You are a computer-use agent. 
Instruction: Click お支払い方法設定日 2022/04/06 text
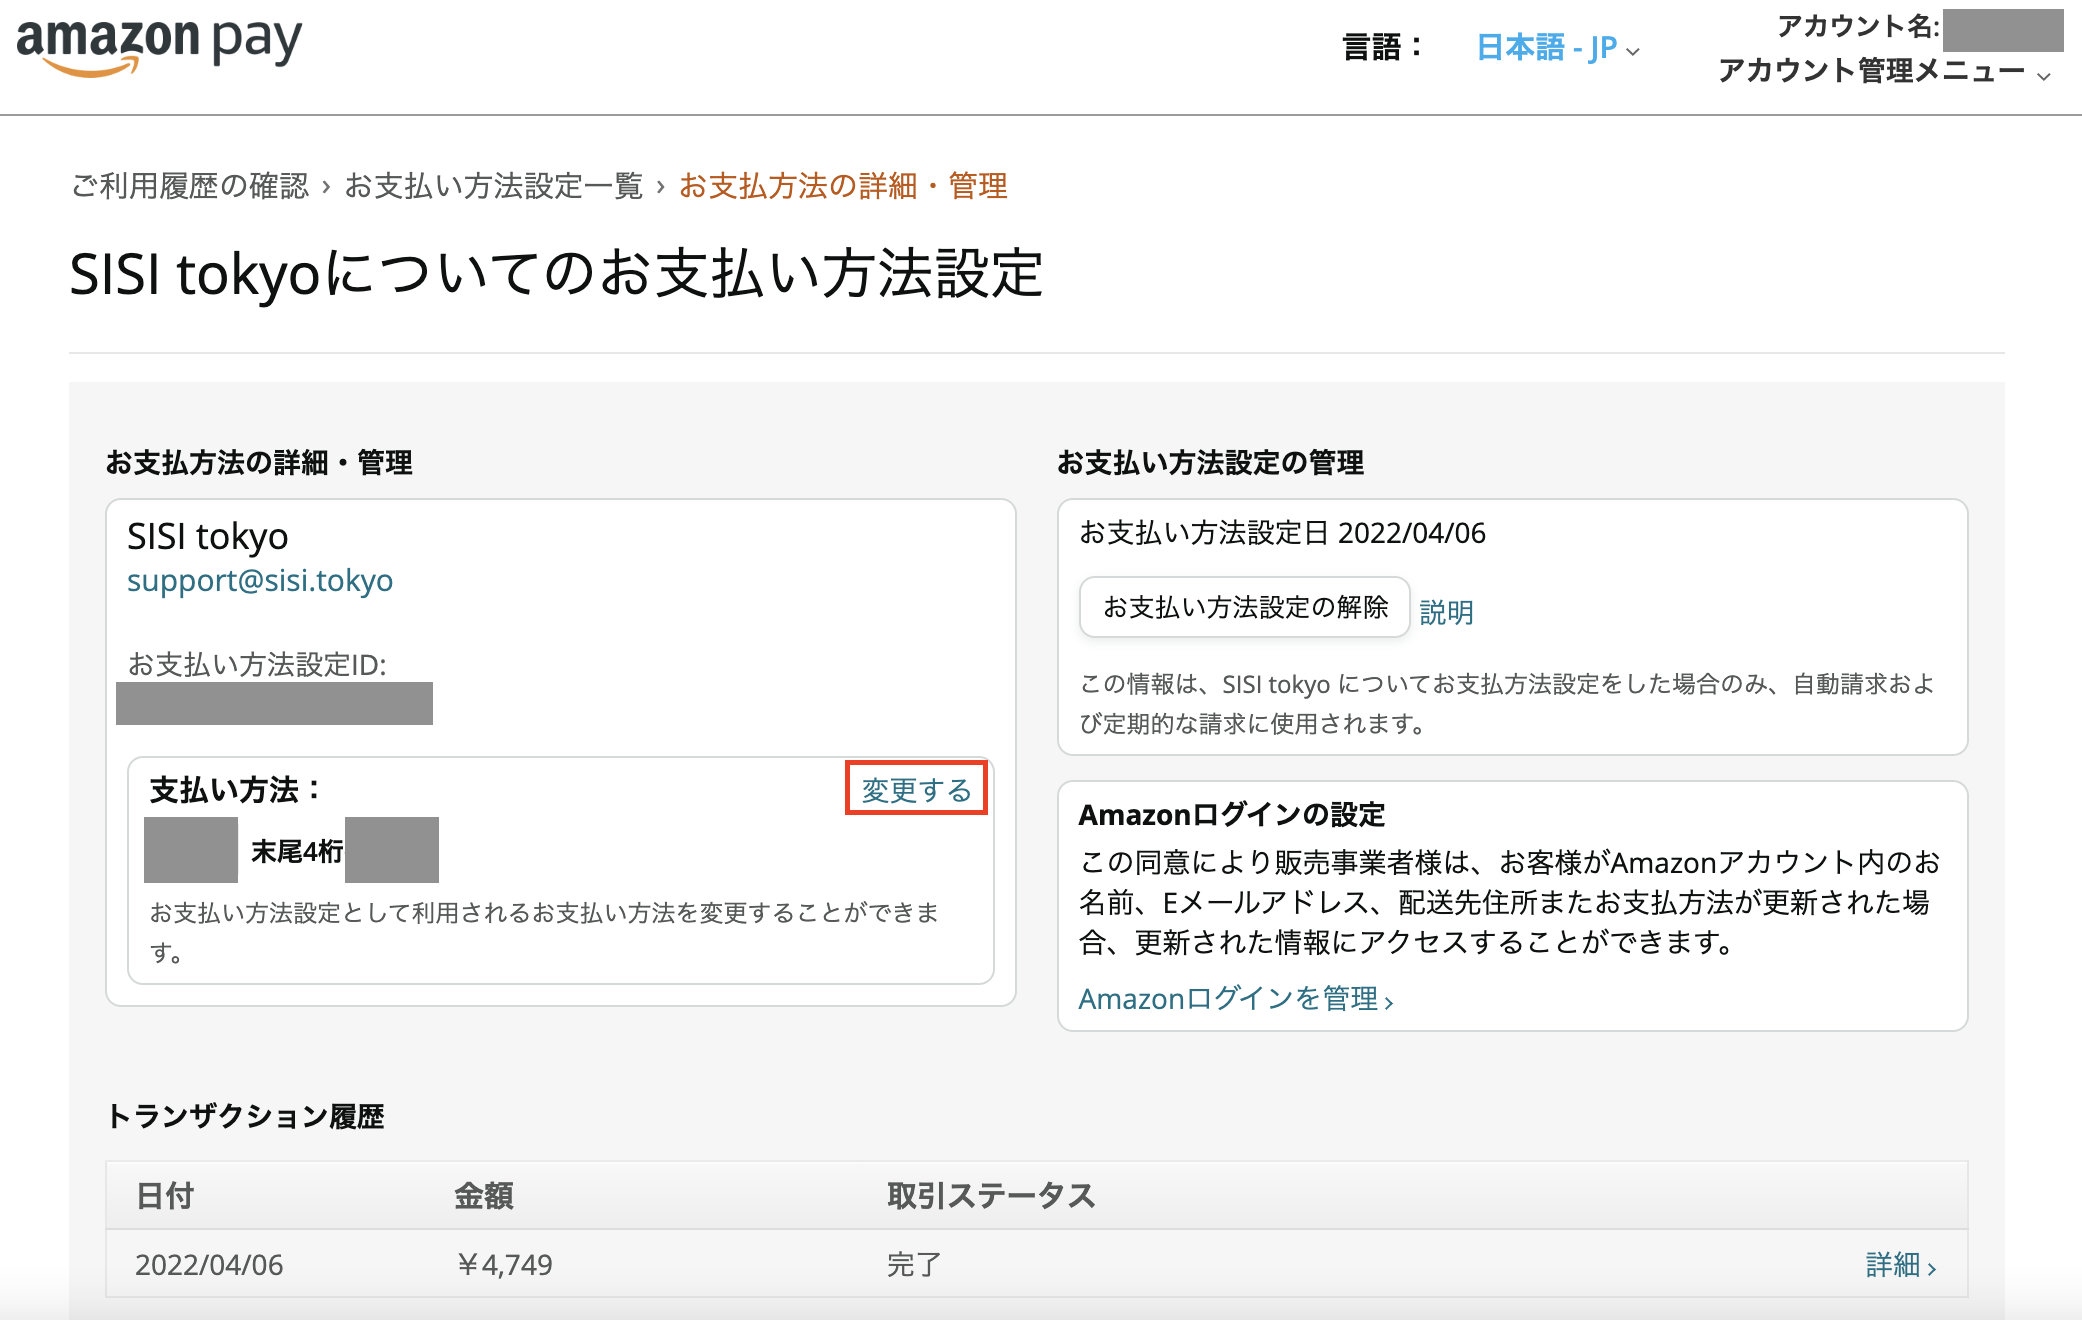click(x=1282, y=533)
